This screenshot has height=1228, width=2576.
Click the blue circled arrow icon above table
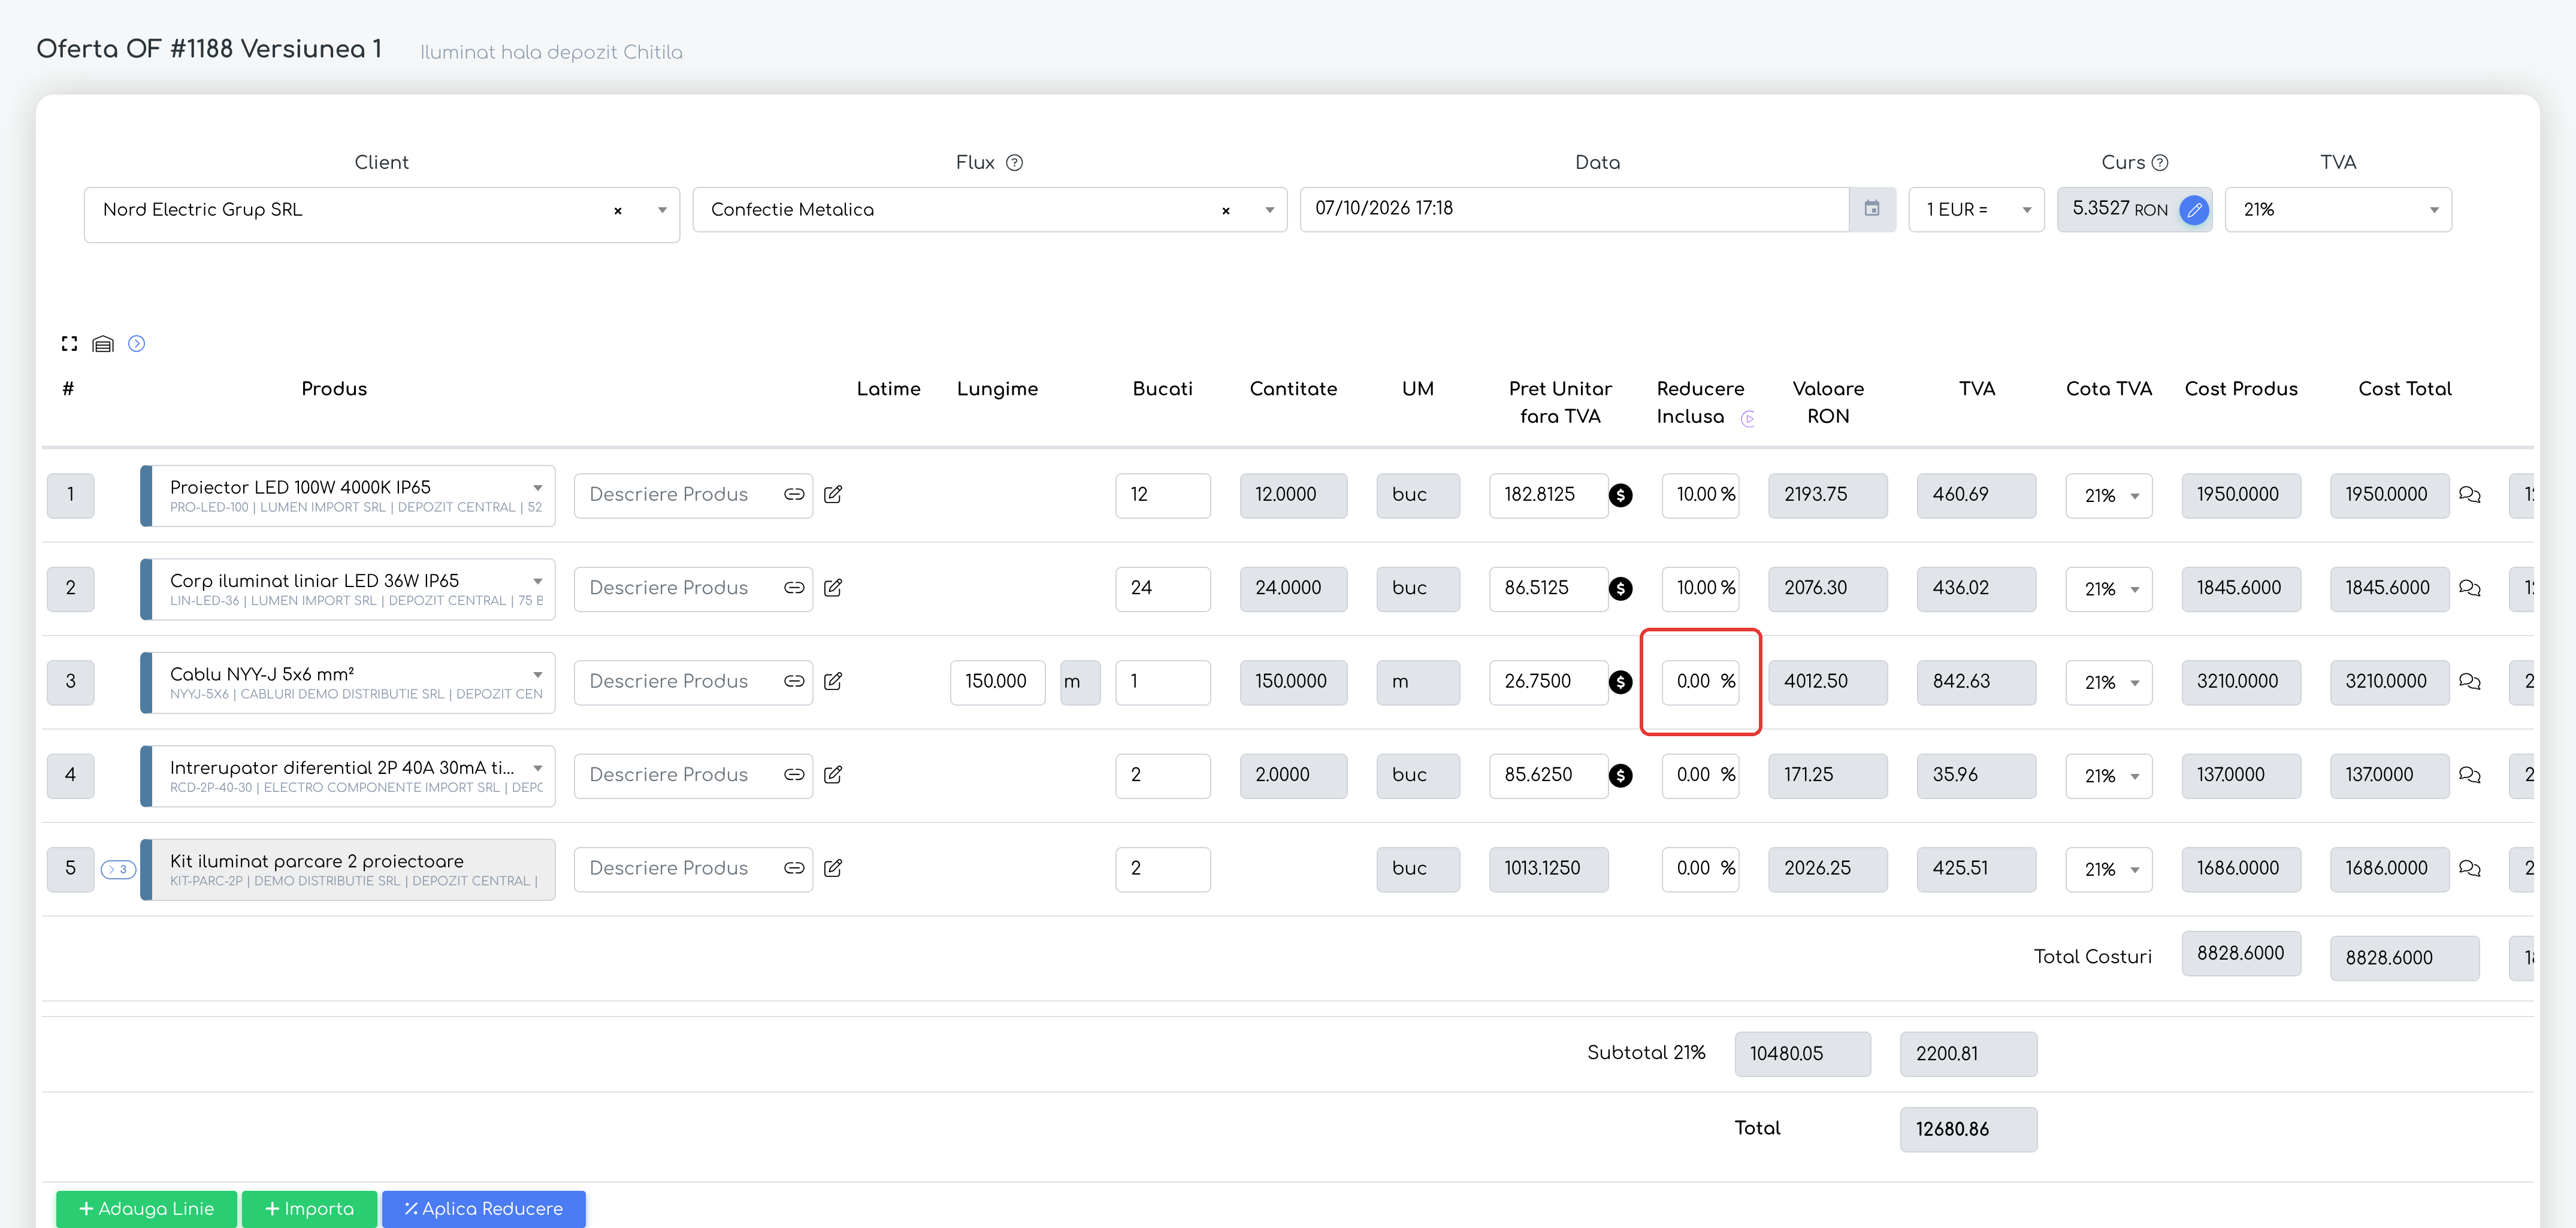pos(137,344)
